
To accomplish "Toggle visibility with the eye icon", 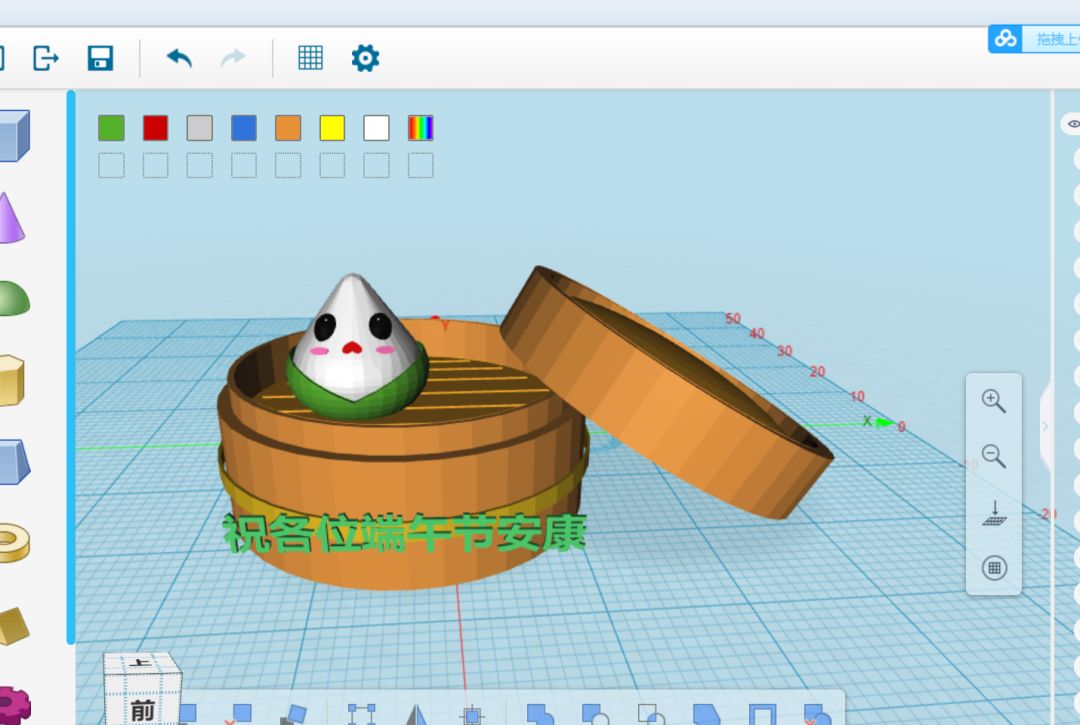I will 1072,124.
